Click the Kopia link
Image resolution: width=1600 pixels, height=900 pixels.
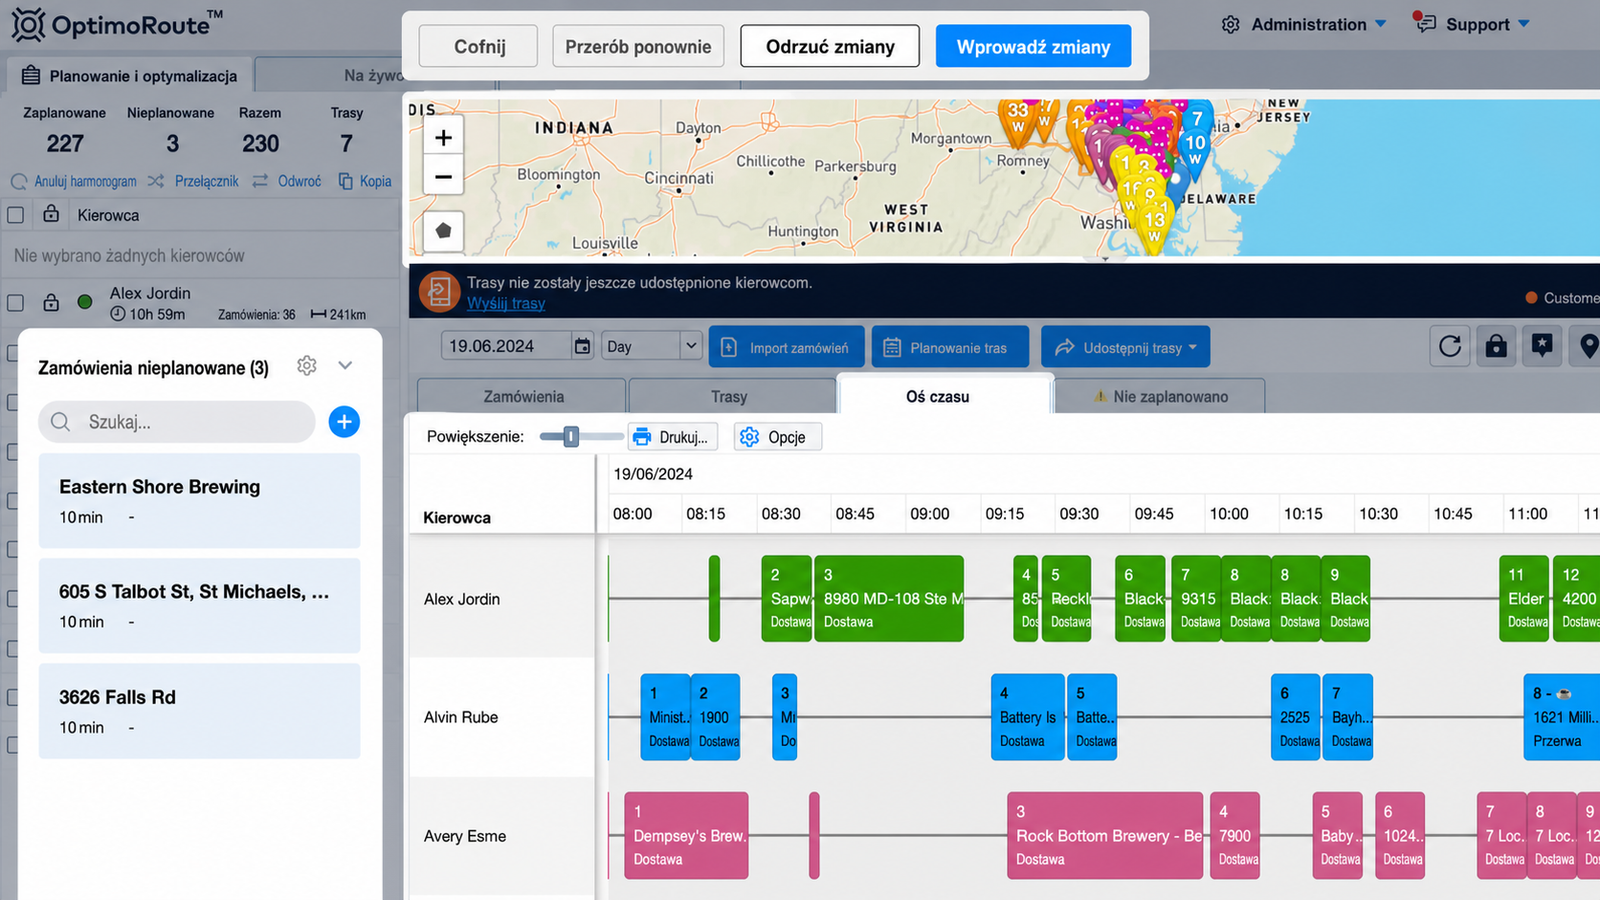tap(365, 181)
